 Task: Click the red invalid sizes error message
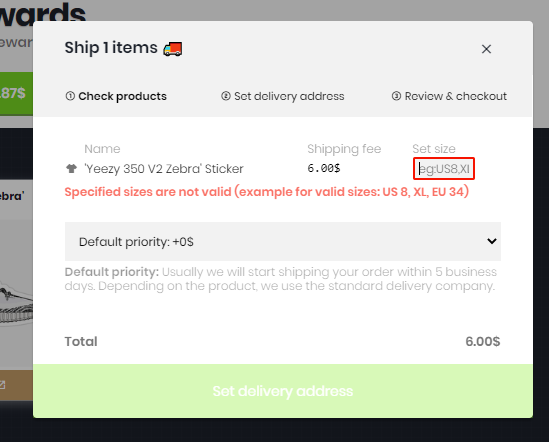[x=266, y=192]
